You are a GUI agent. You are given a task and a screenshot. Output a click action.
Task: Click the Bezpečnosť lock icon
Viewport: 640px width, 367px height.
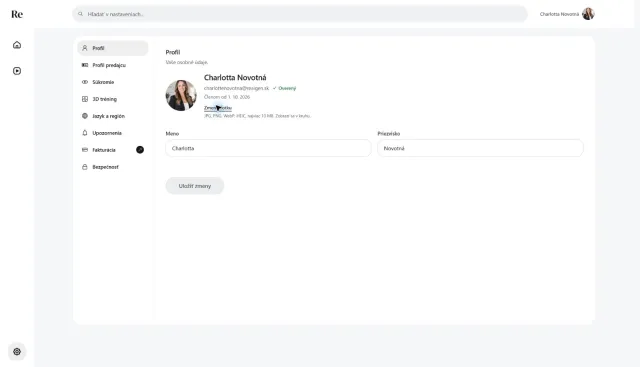(85, 167)
